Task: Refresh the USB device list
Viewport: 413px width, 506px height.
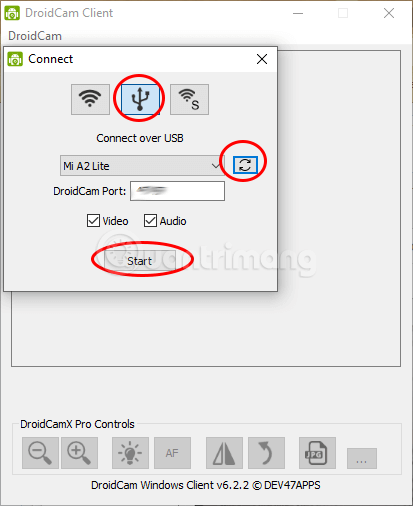Action: click(245, 165)
